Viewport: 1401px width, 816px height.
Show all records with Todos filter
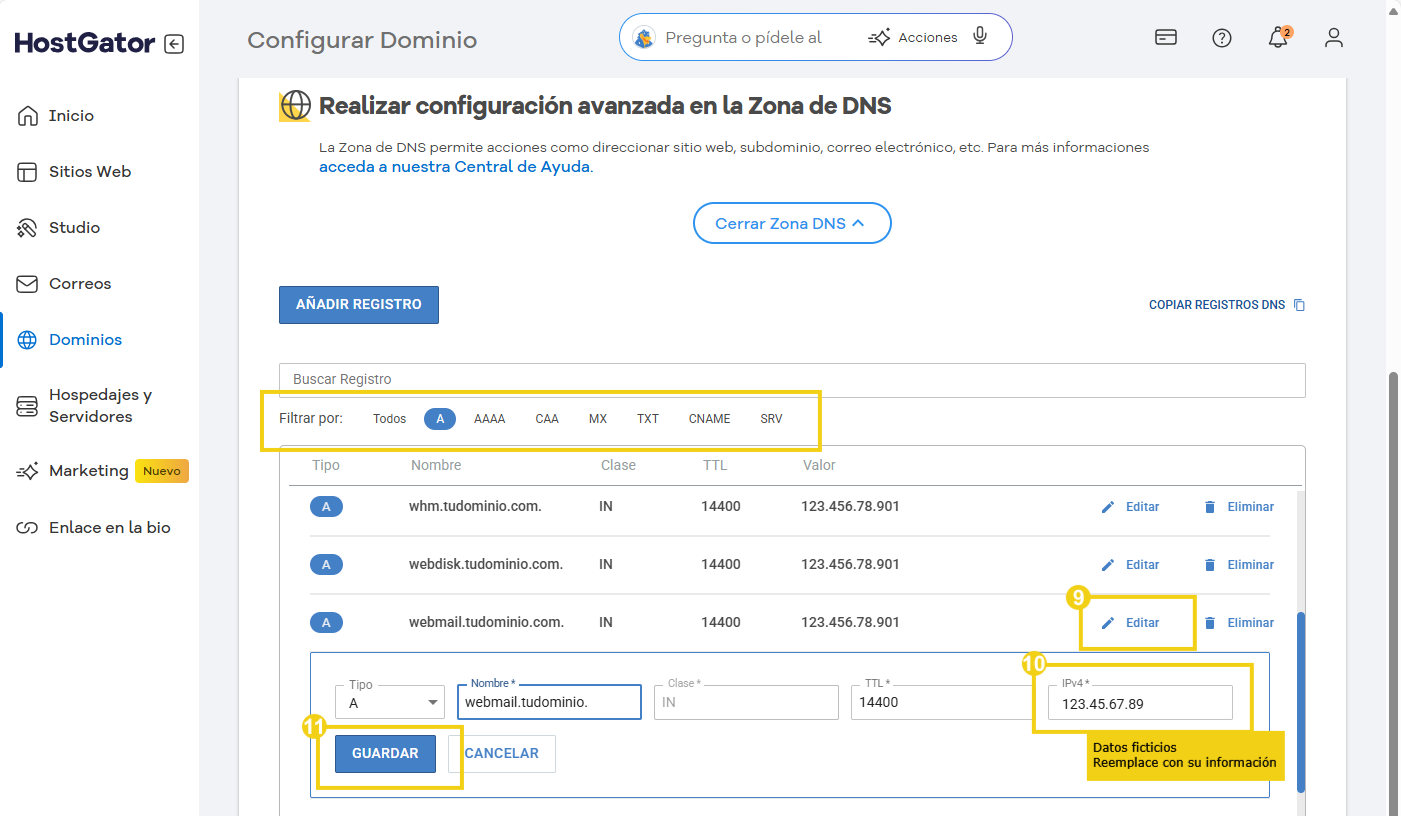point(389,419)
